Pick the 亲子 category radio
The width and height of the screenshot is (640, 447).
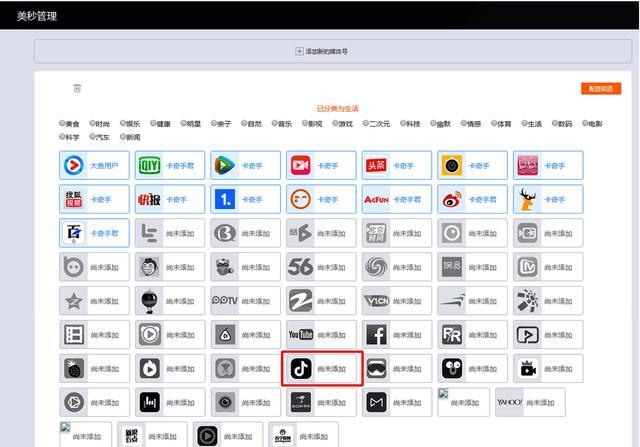click(x=213, y=123)
